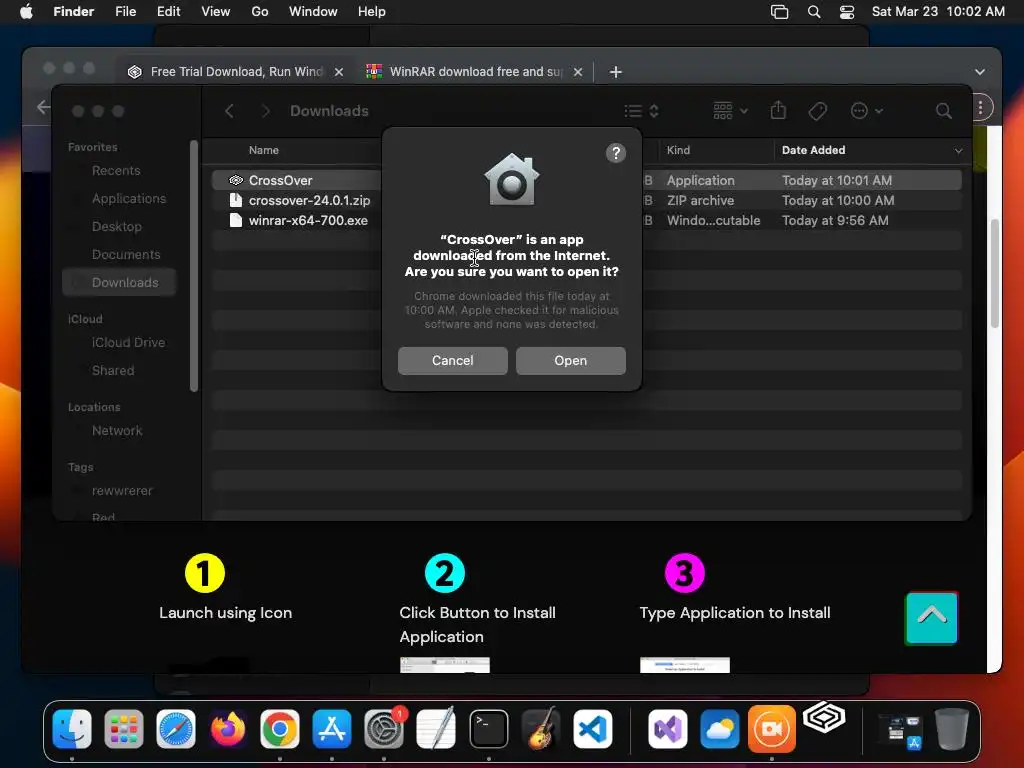Open iCloud Drive in sidebar
This screenshot has width=1024, height=768.
128,342
